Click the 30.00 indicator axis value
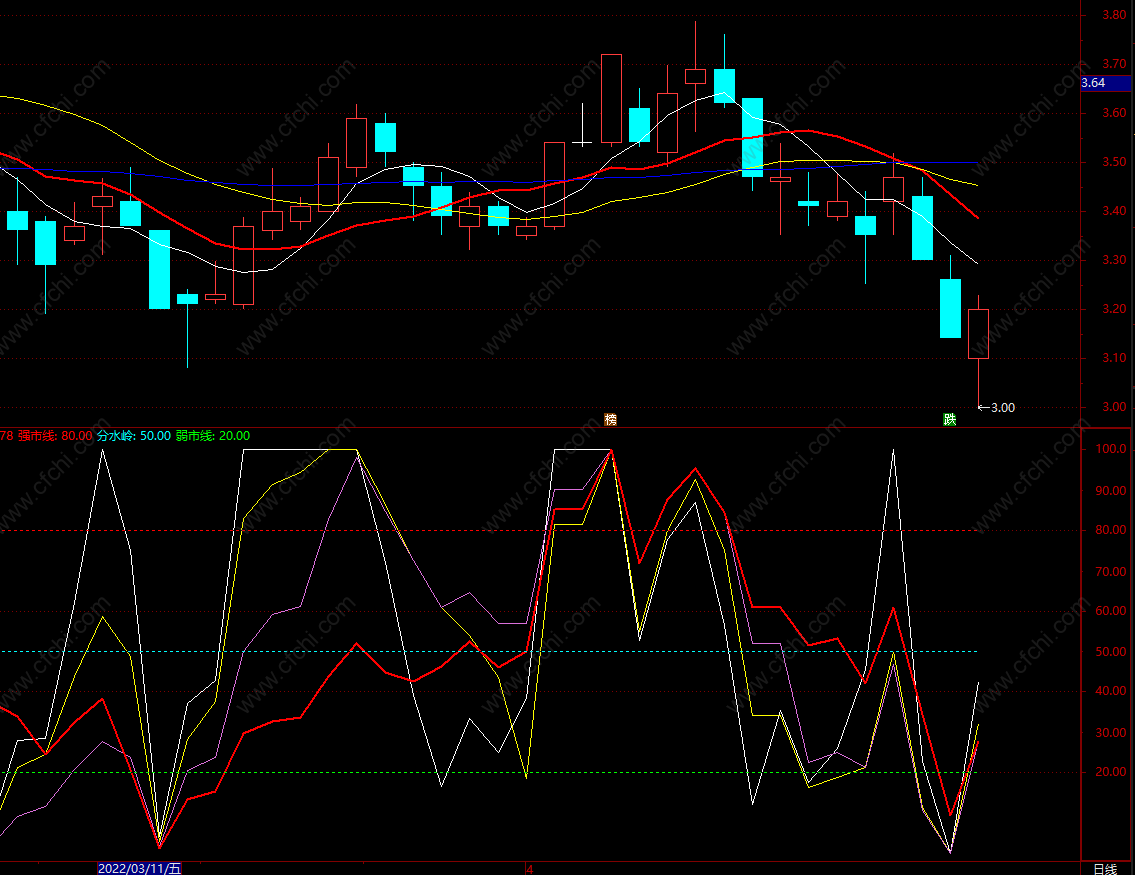 click(1111, 733)
